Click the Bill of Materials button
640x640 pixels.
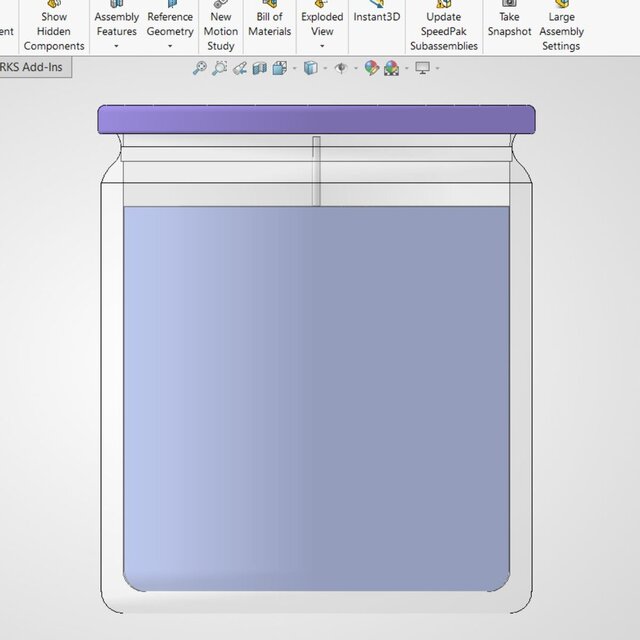(269, 25)
